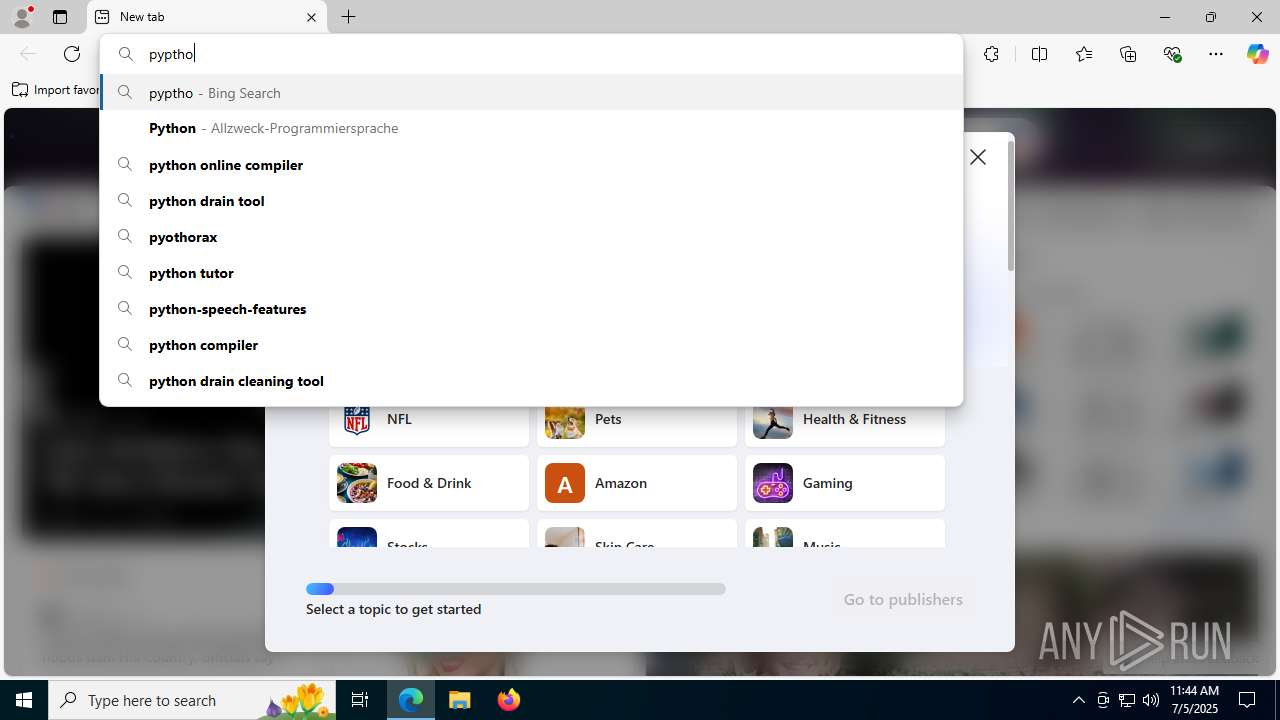
Task: Open the taskbar clock and date
Action: [1194, 700]
